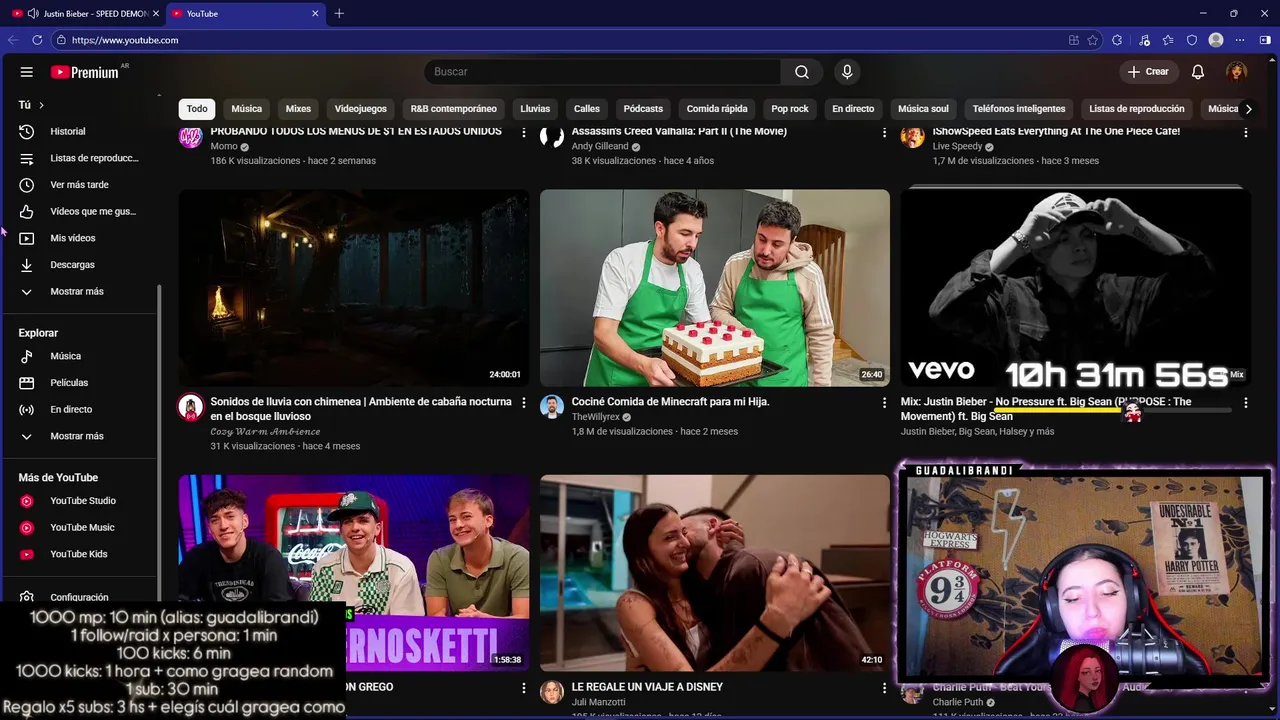Open YouTube Studio from sidebar

[80, 501]
